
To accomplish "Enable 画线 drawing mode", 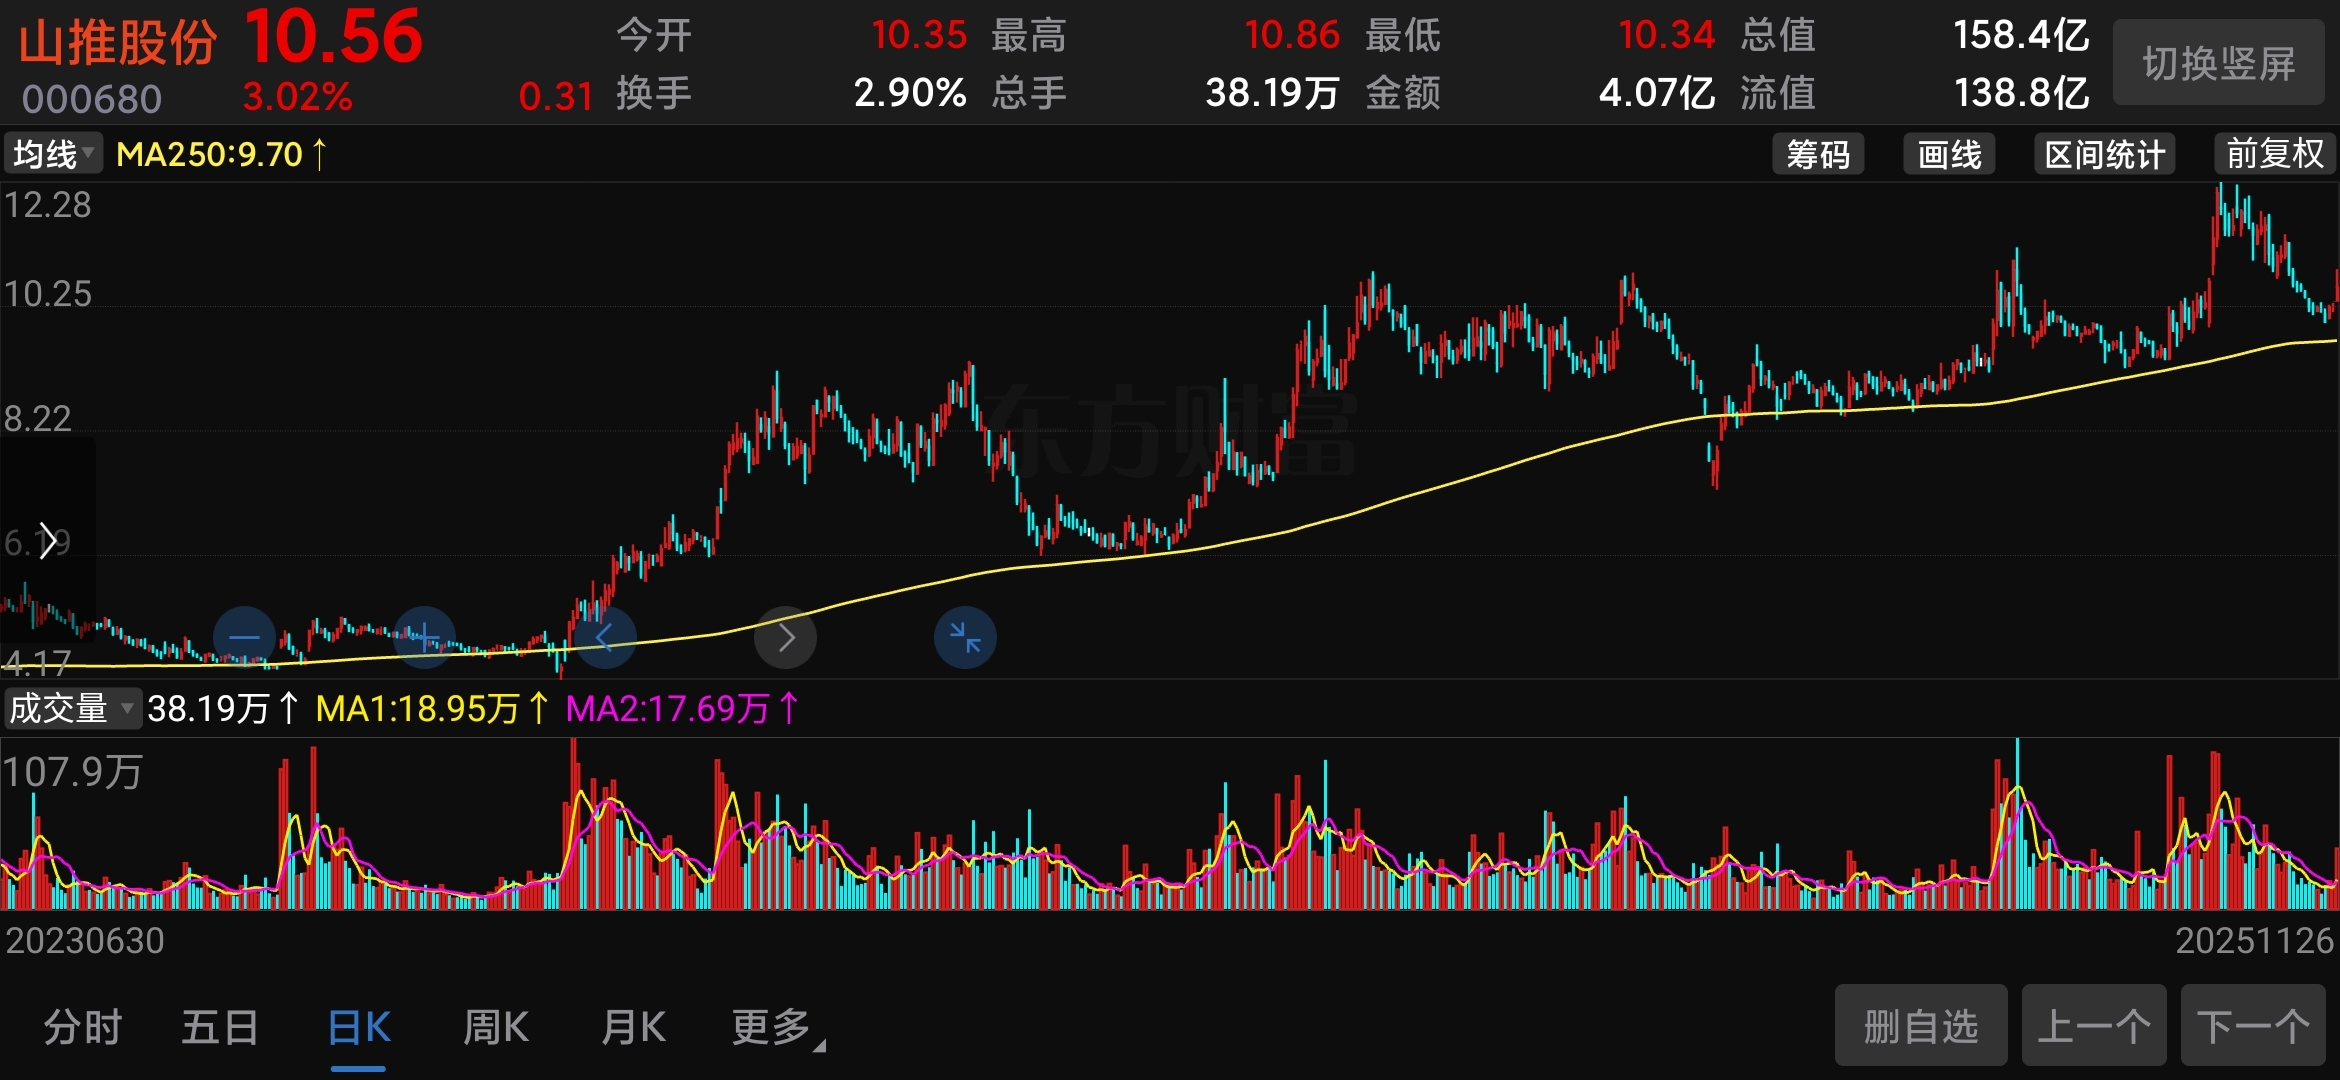I will tap(1948, 154).
